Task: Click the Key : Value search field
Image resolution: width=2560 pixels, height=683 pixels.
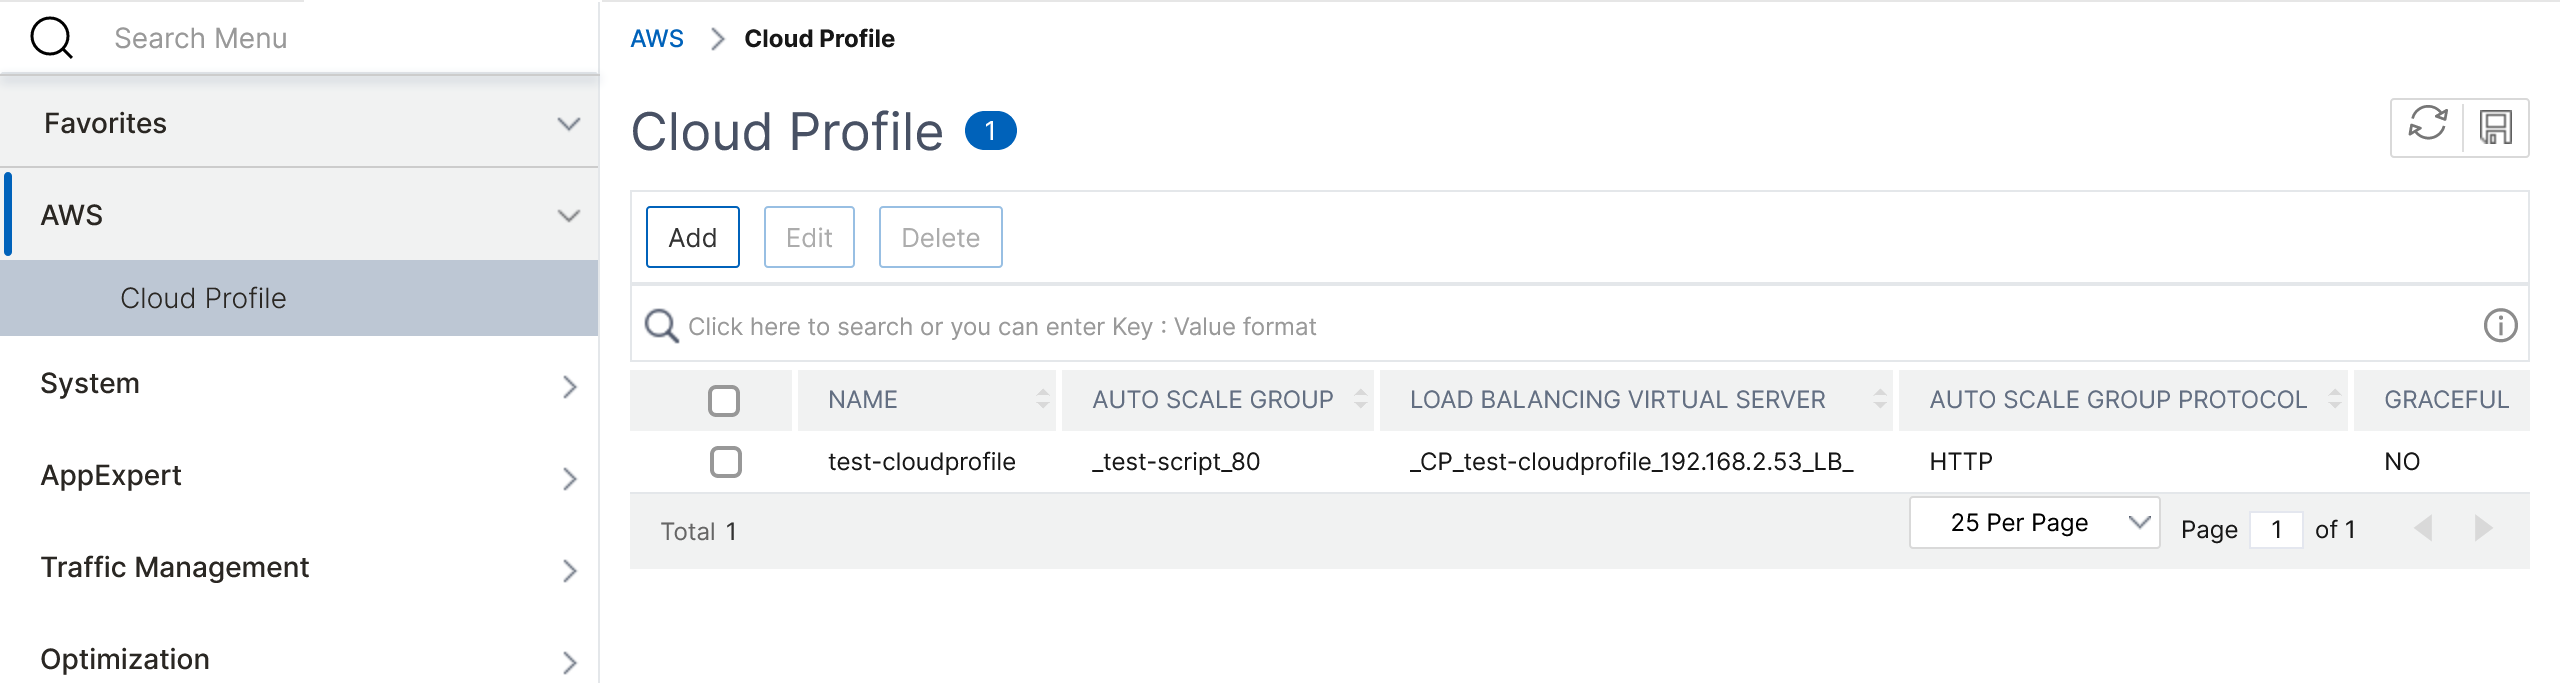Action: point(1580,326)
